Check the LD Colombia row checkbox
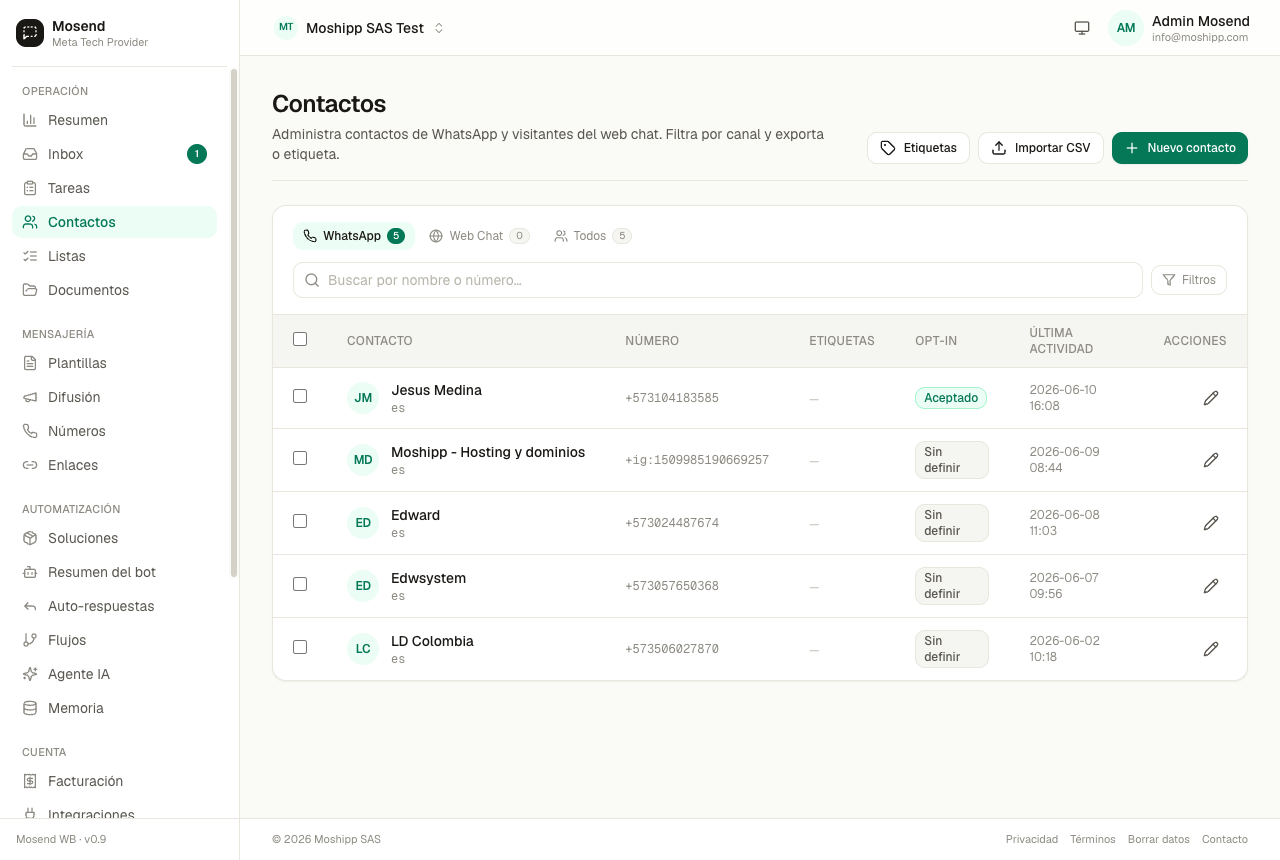The image size is (1280, 860). click(300, 647)
